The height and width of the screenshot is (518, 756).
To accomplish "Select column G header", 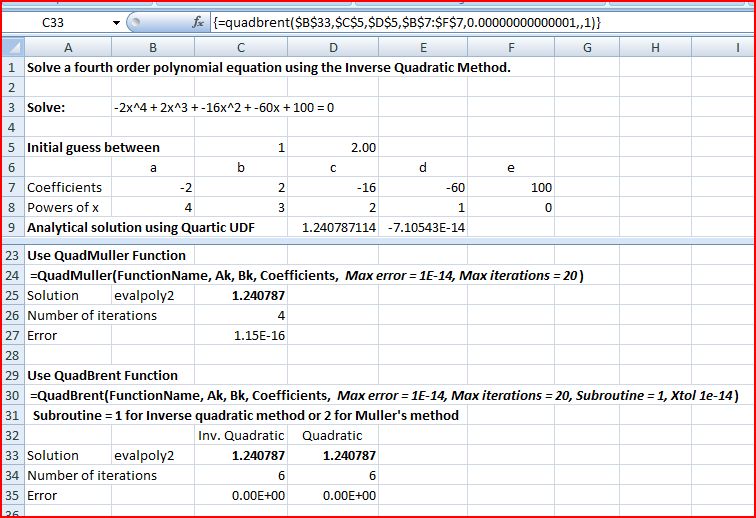I will (x=585, y=47).
